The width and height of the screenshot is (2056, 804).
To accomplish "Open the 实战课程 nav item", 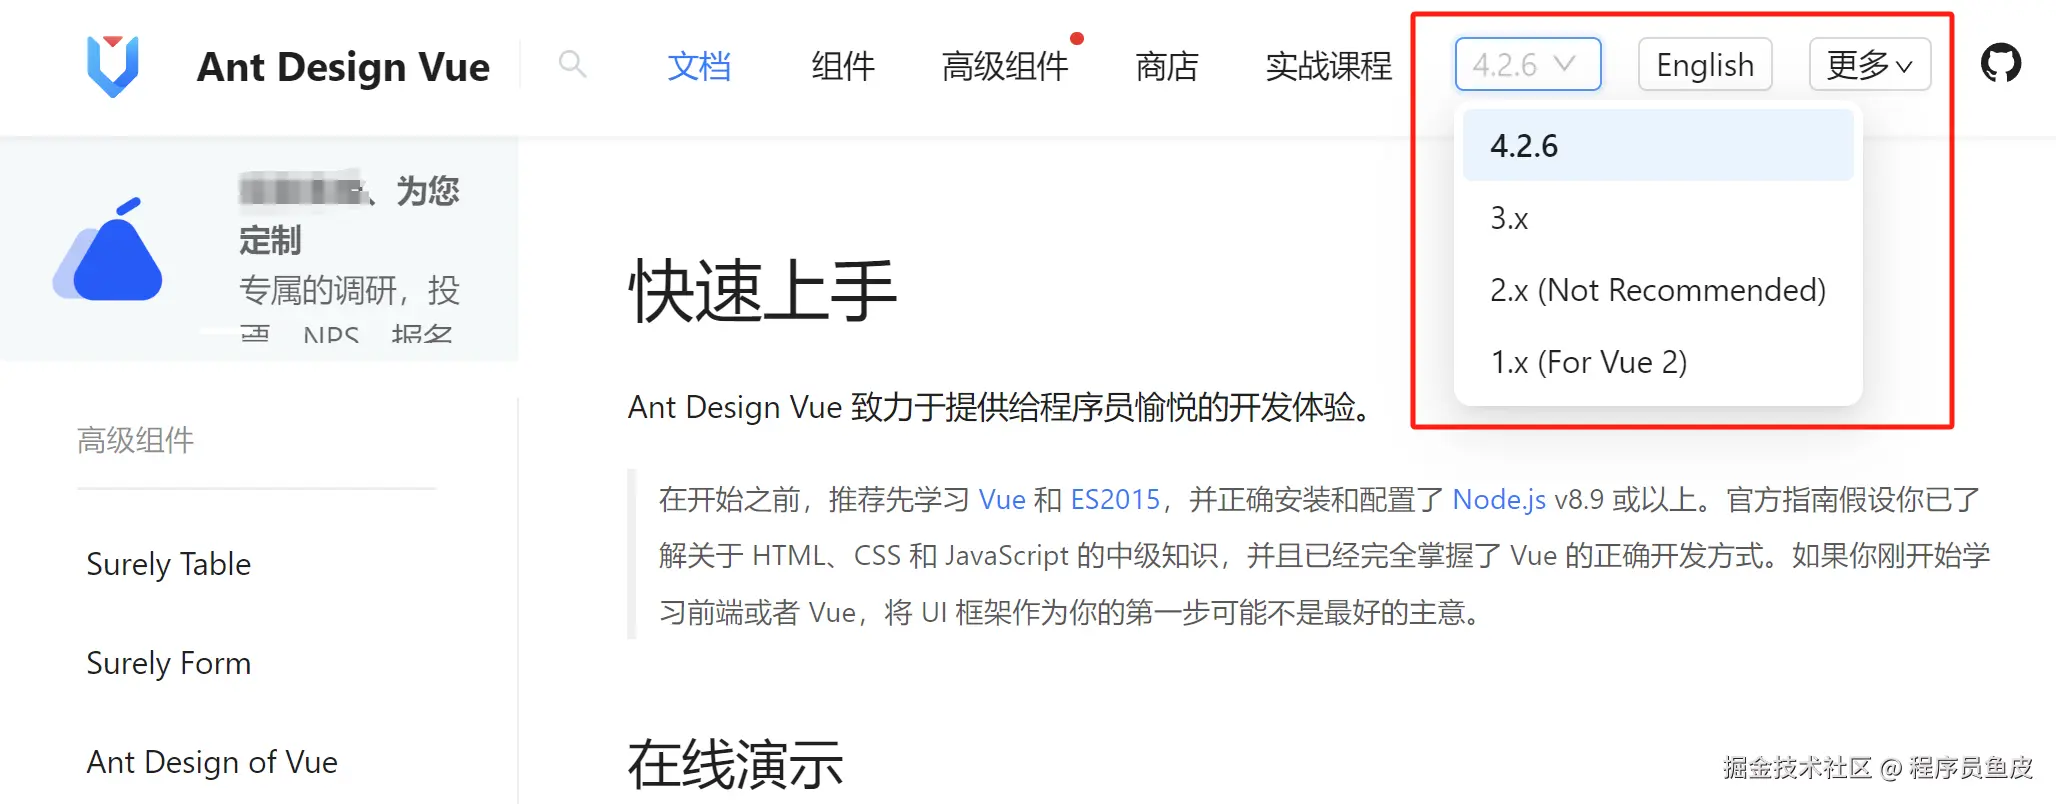I will click(x=1328, y=66).
